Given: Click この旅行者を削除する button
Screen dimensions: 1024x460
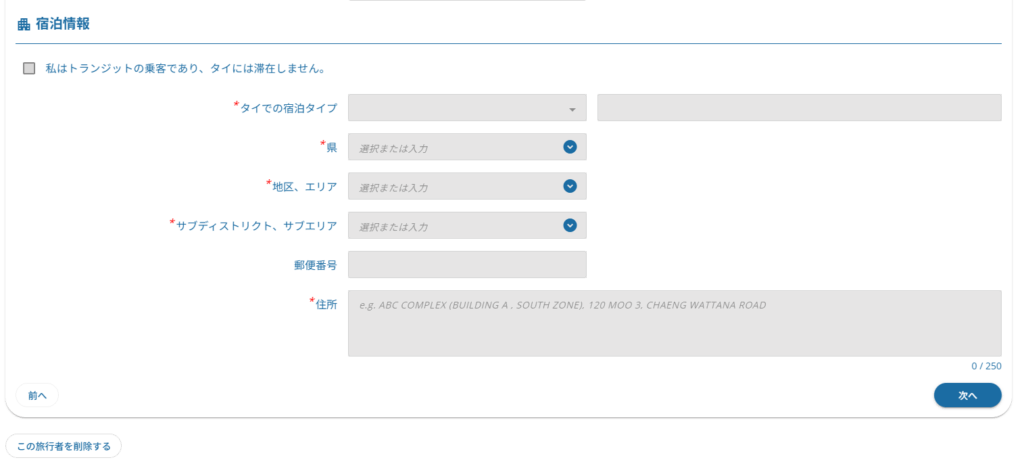Looking at the screenshot, I should coord(63,446).
